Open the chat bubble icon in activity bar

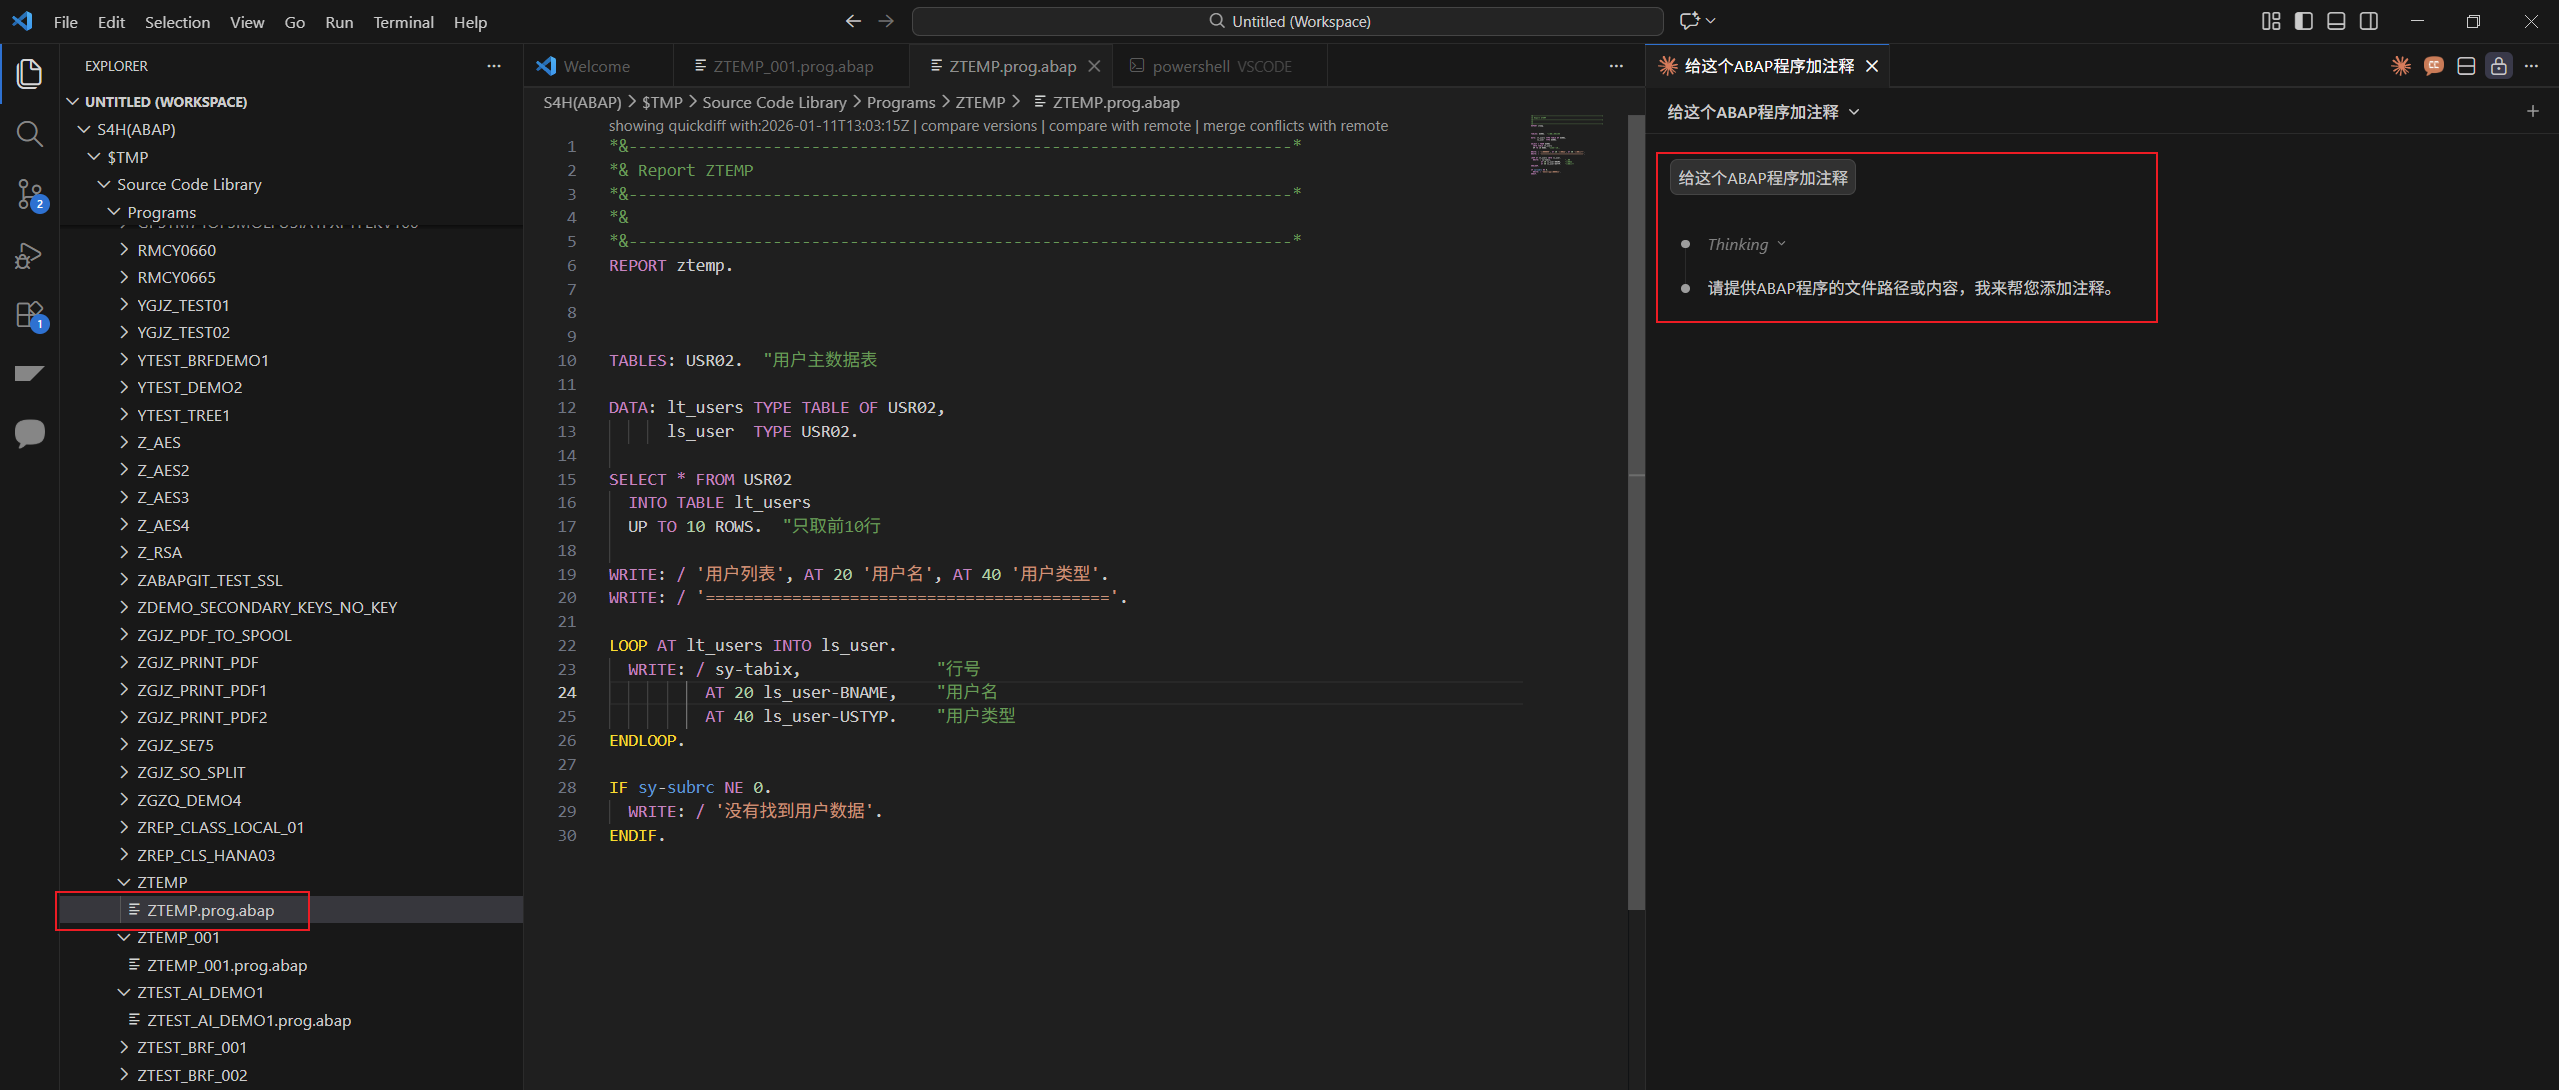coord(30,433)
